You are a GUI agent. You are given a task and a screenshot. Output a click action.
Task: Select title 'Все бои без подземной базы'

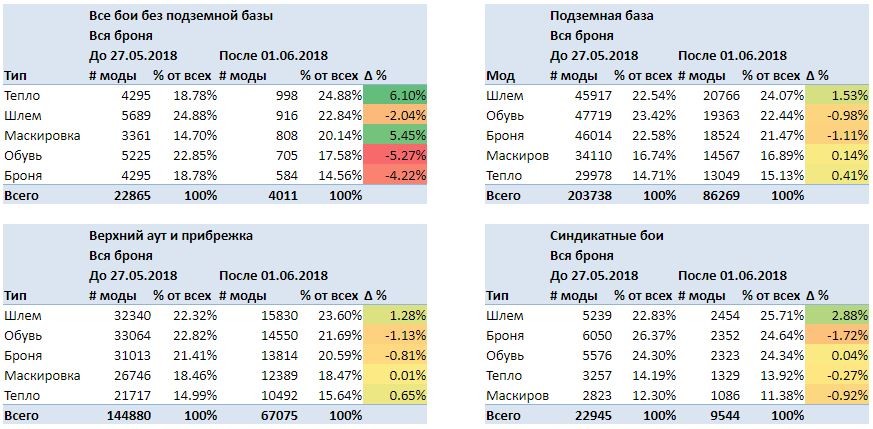click(x=181, y=16)
